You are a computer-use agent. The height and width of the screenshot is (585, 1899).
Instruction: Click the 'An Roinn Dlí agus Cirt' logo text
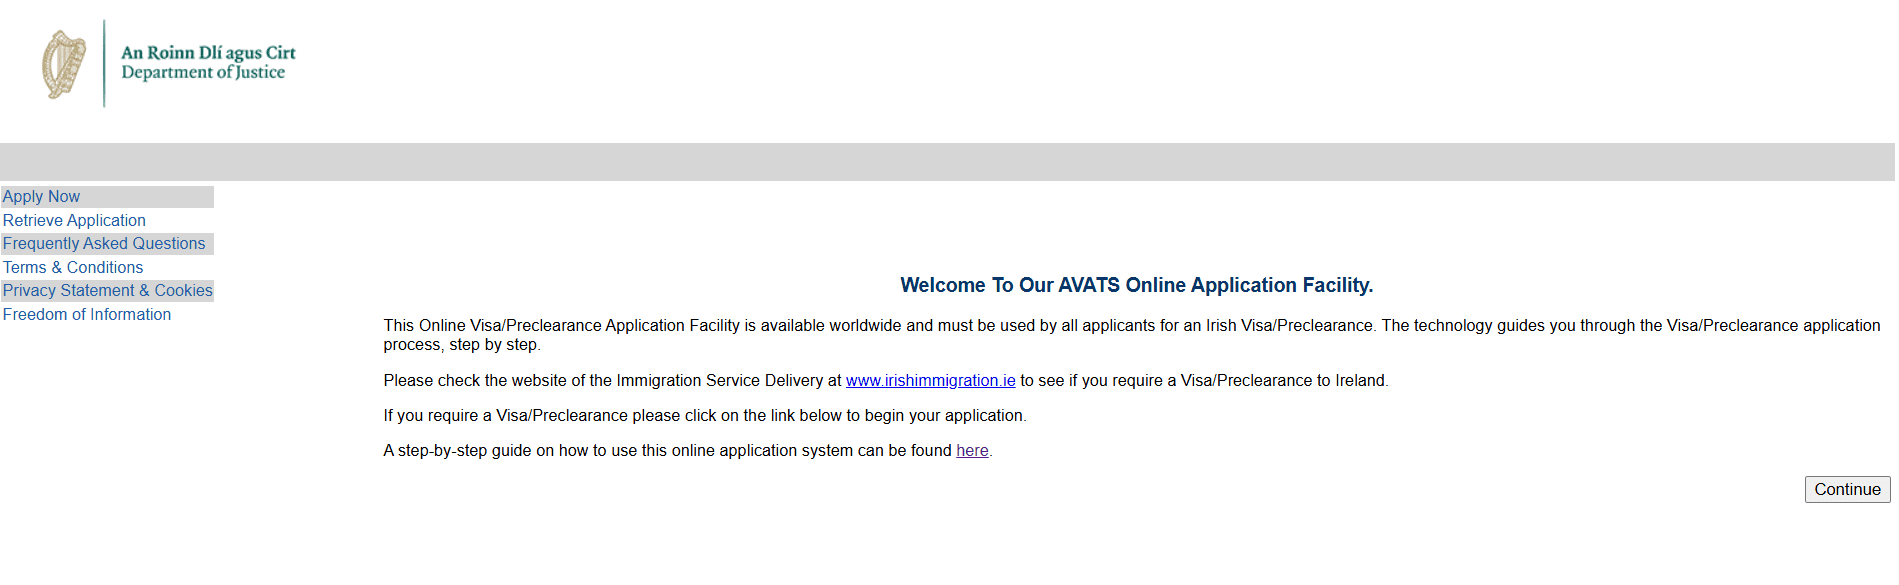[x=208, y=52]
